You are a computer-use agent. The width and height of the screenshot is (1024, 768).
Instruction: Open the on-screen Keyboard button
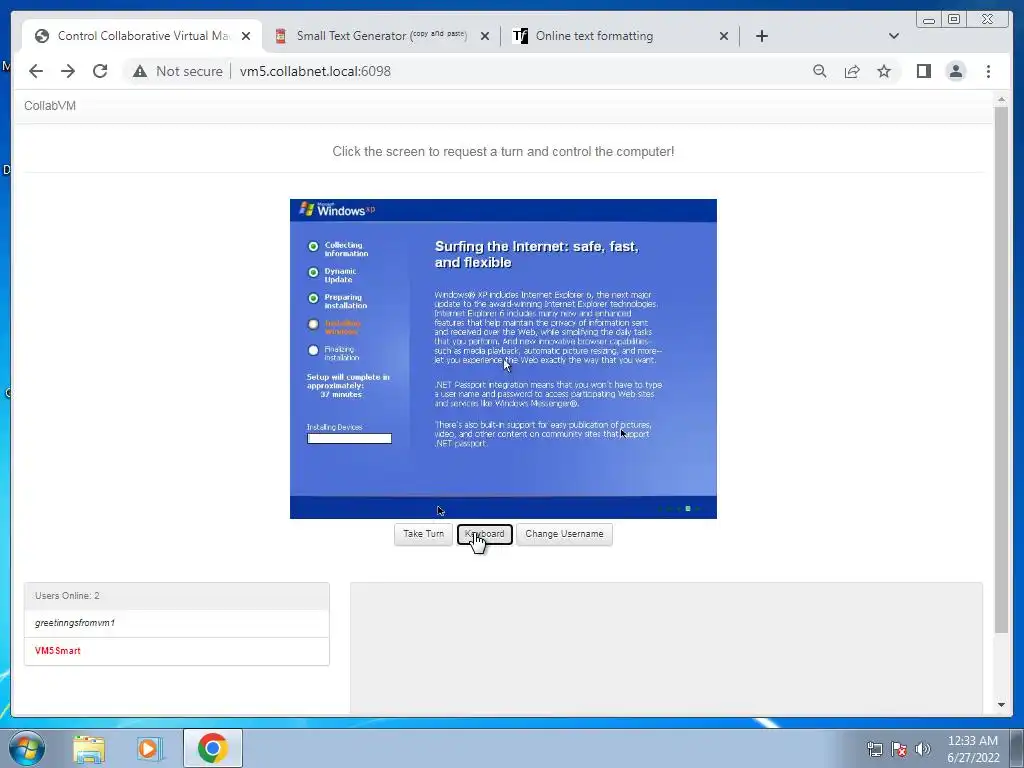pyautogui.click(x=485, y=534)
